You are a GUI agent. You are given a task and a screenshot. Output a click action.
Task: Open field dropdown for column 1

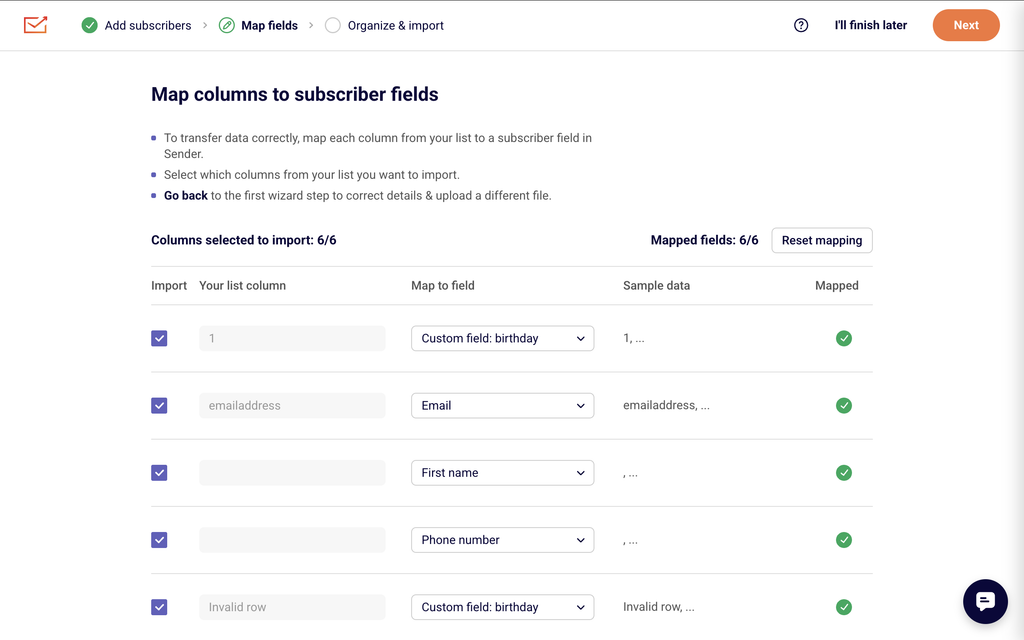[x=502, y=338]
